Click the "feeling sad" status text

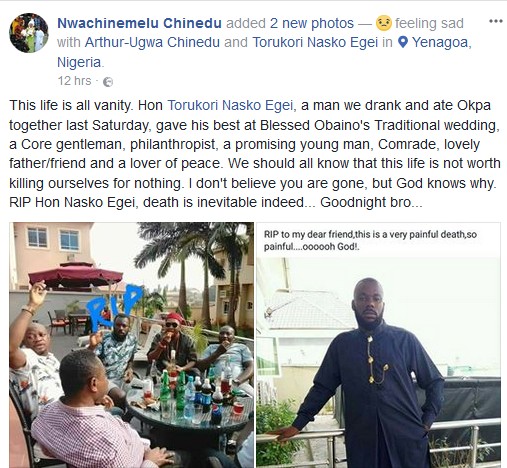tap(429, 23)
